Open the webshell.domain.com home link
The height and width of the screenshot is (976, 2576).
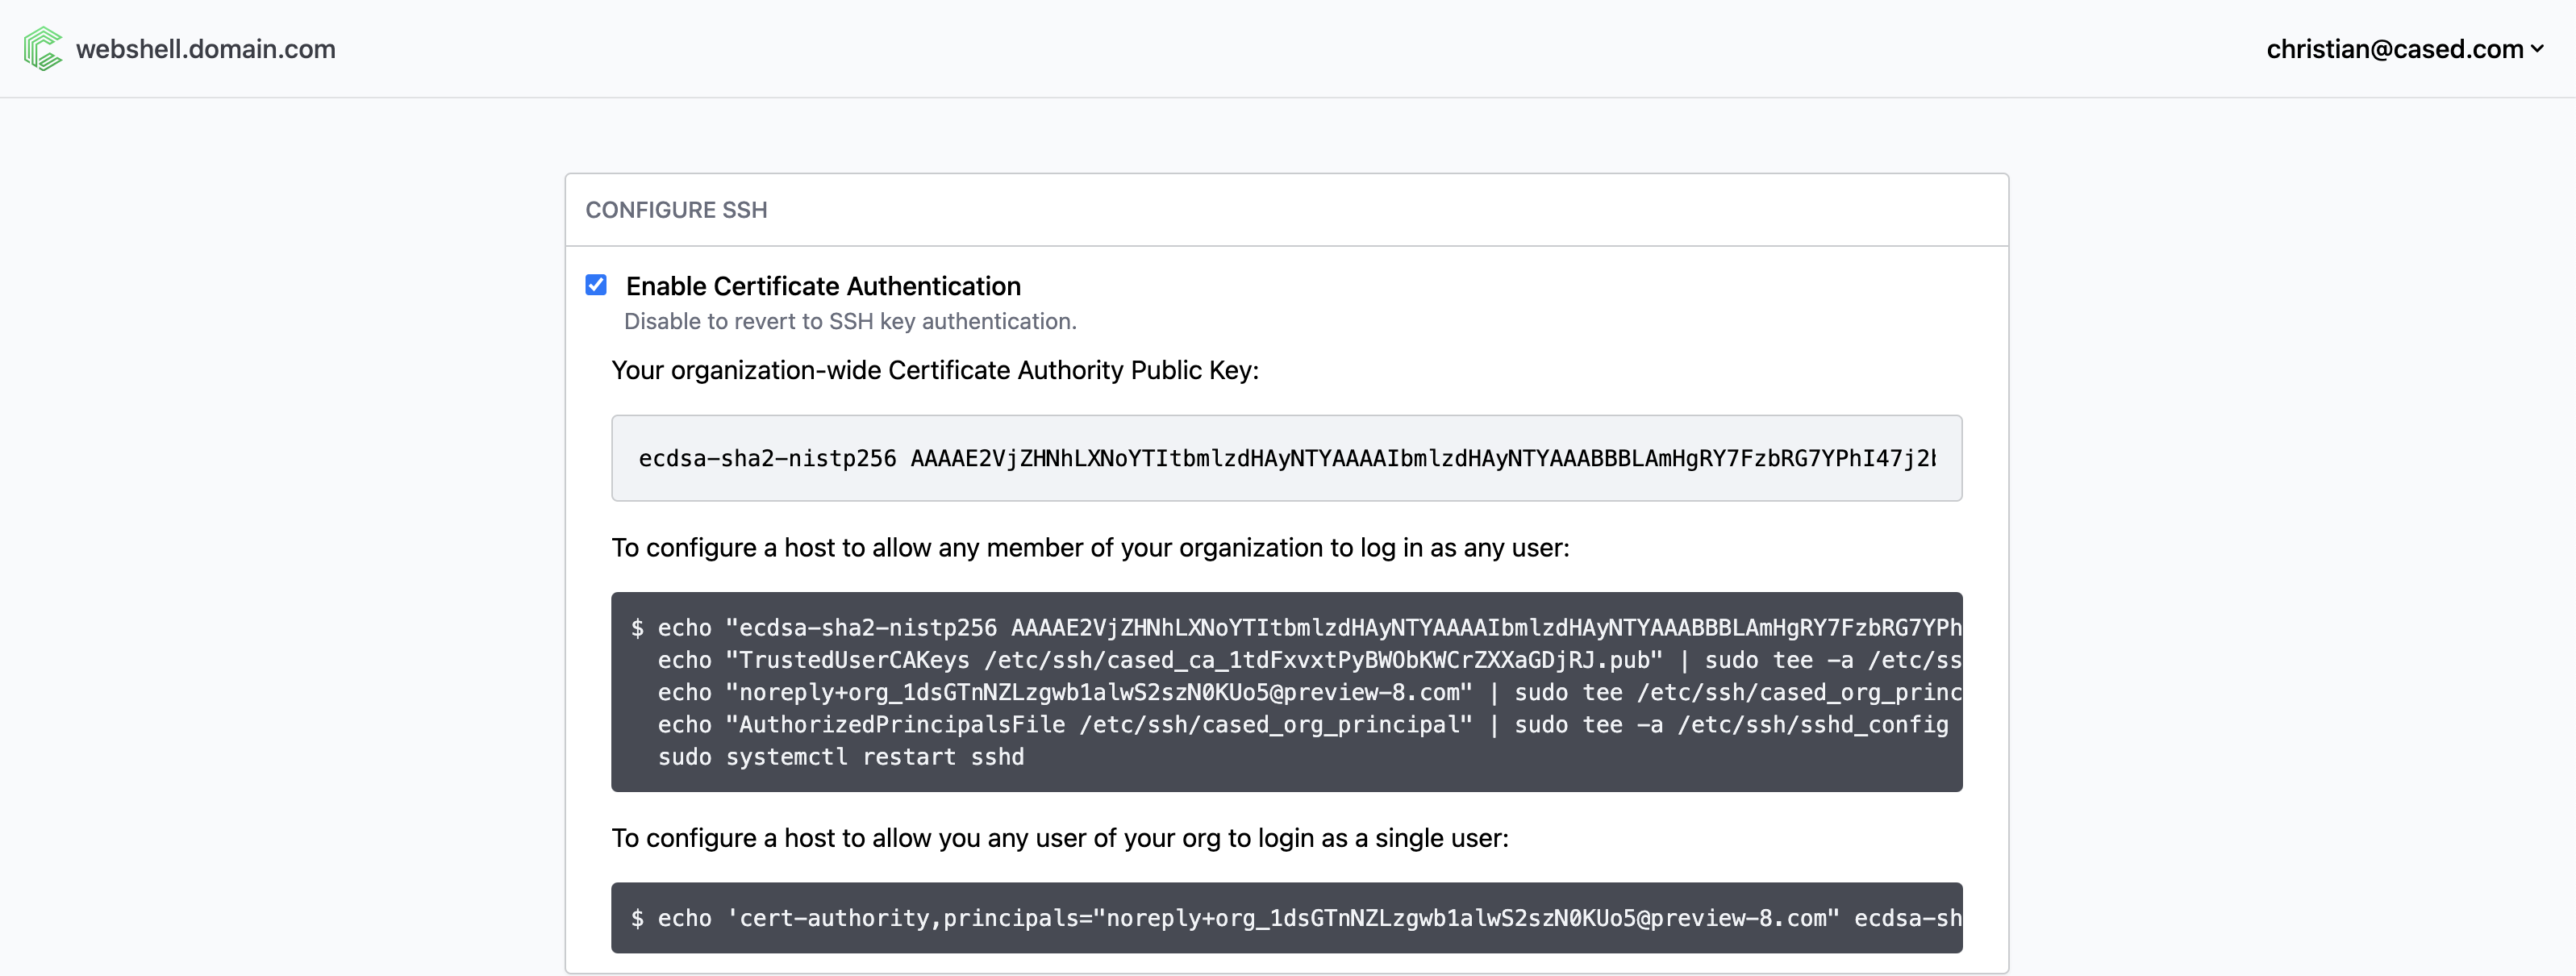pyautogui.click(x=205, y=49)
